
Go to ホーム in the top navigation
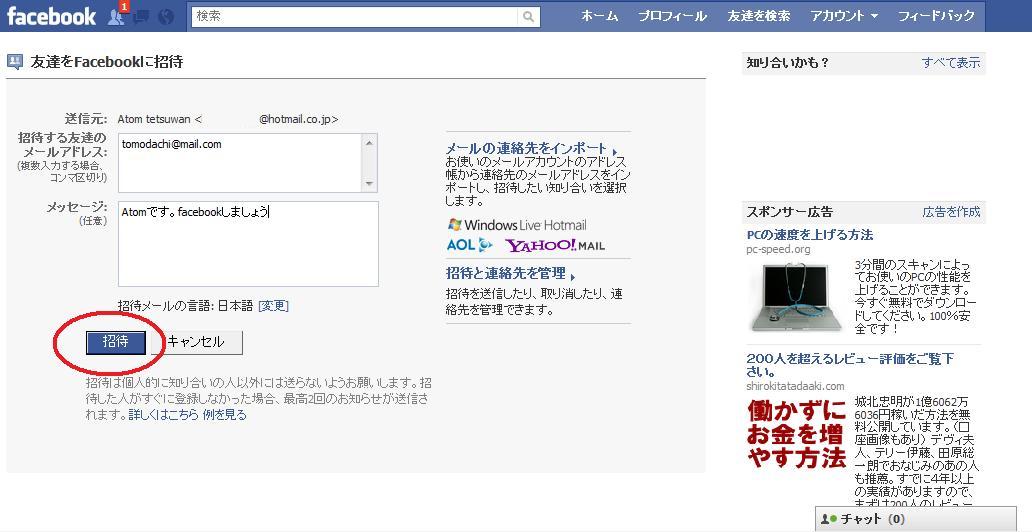(600, 16)
